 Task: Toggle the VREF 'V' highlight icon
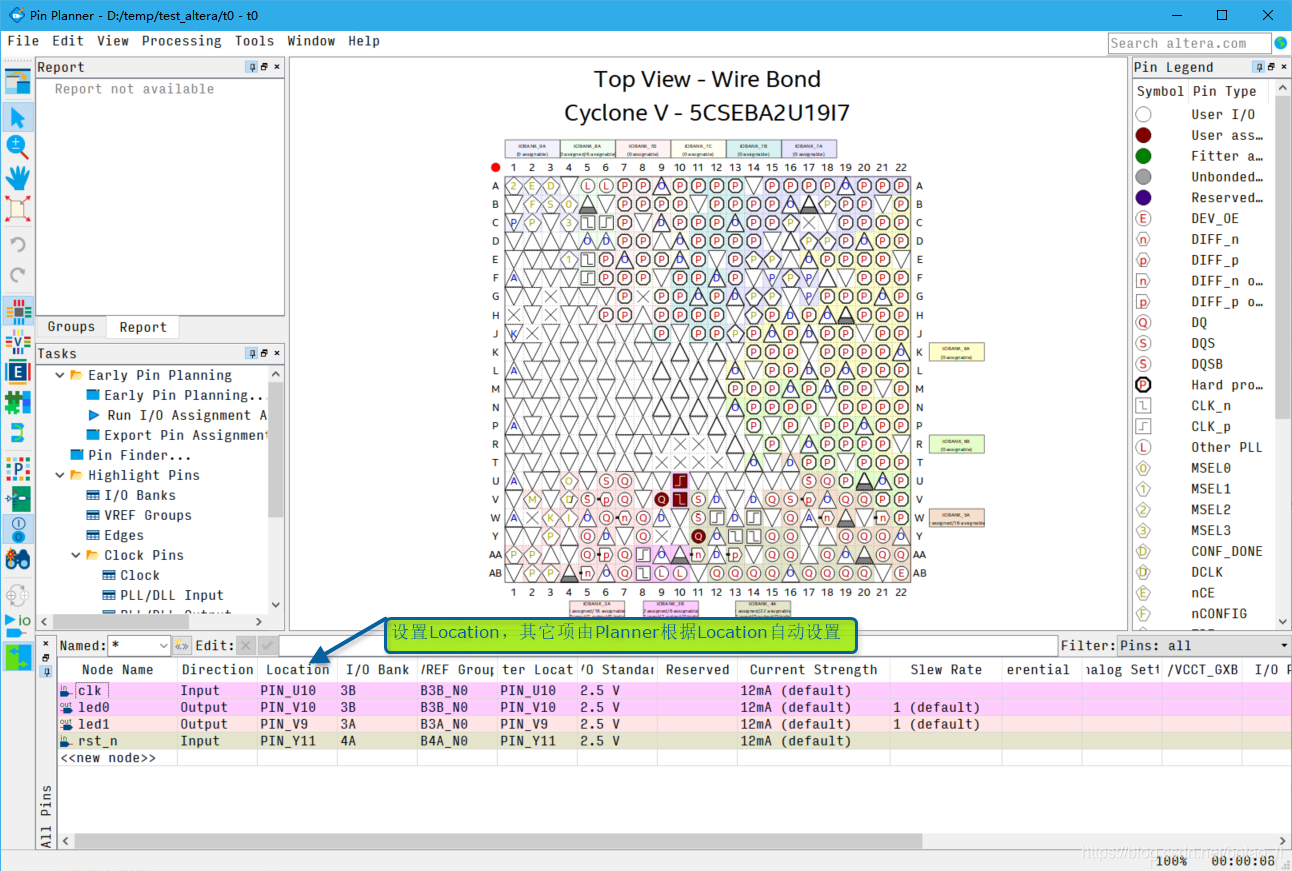17,342
